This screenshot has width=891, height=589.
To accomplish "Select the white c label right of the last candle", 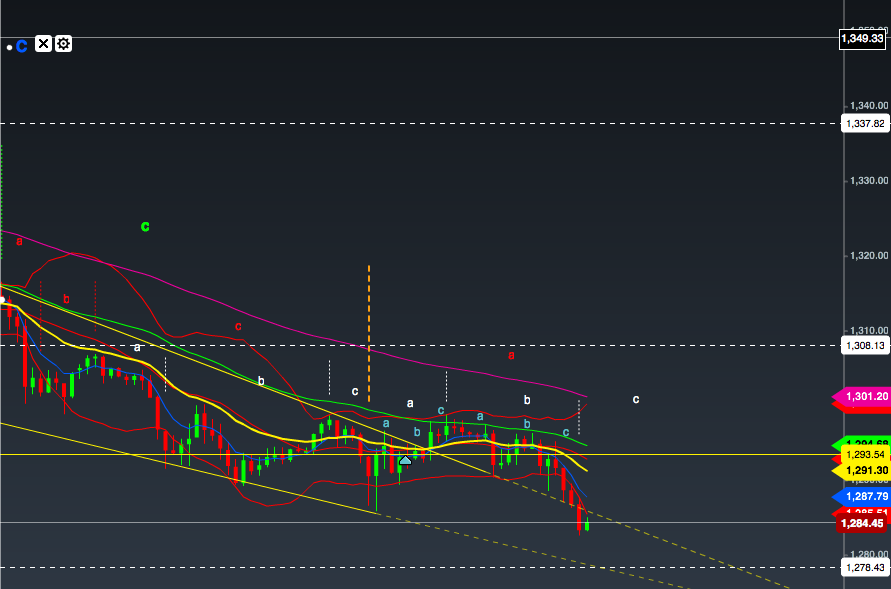I will (636, 399).
